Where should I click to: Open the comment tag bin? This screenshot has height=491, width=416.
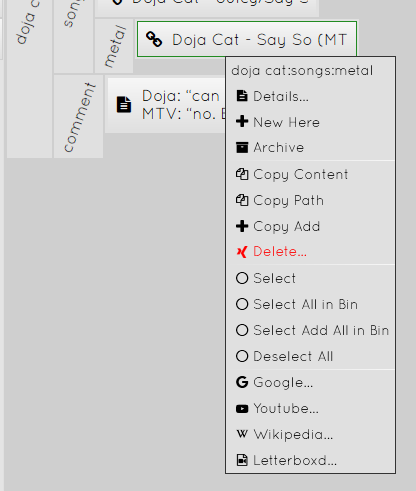point(78,116)
